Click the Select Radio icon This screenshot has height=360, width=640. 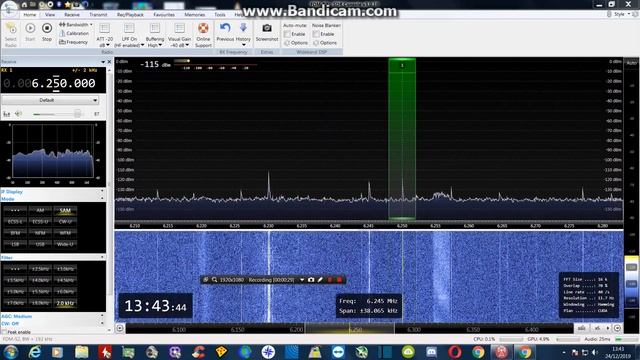[x=11, y=34]
